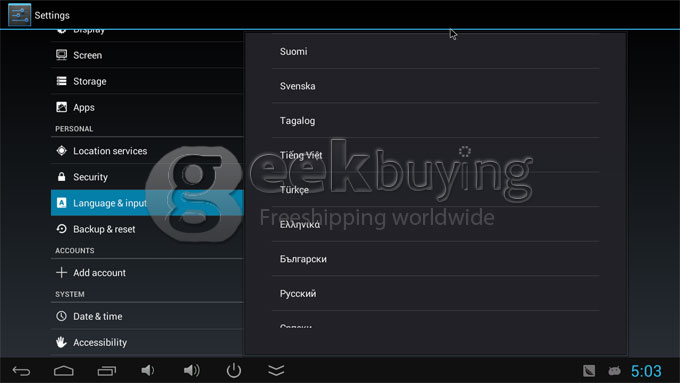
Task: Open Location services settings
Action: tap(147, 151)
